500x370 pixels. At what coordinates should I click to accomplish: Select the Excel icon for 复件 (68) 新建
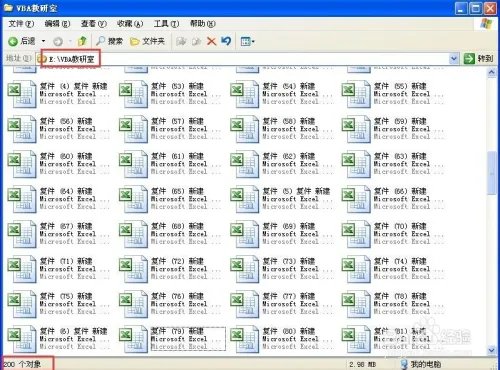pos(133,234)
